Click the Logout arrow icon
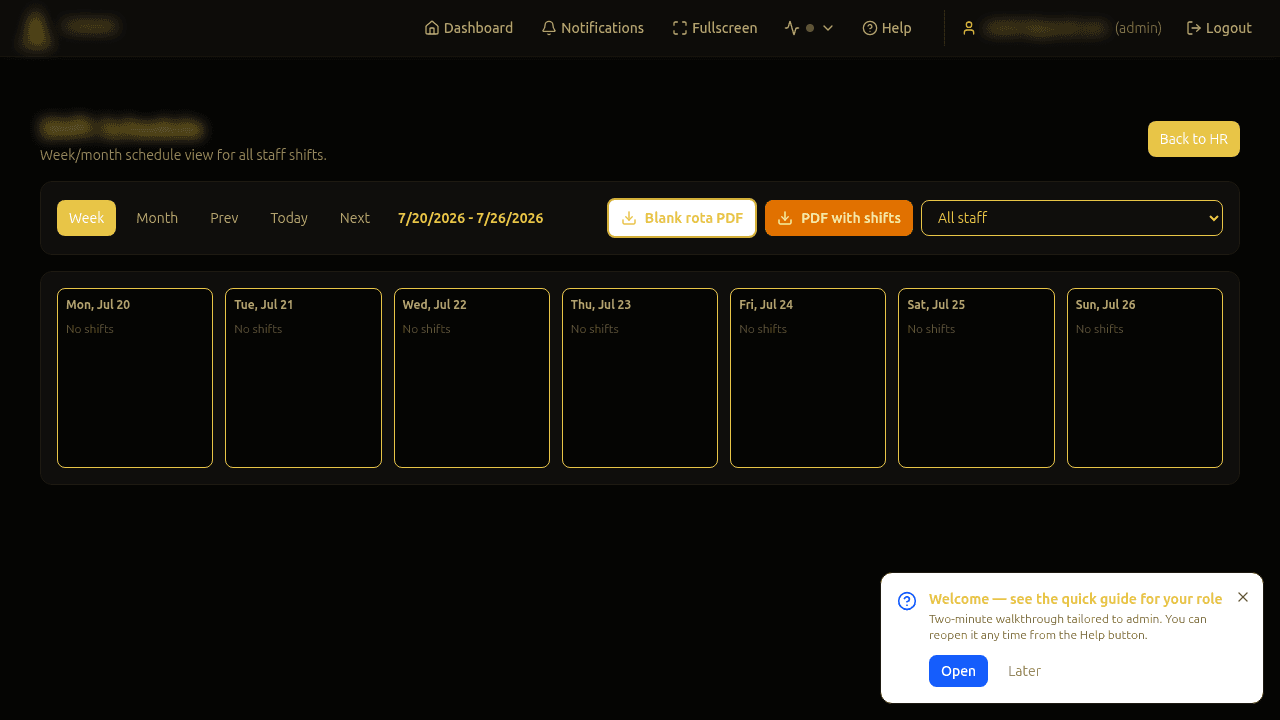 pyautogui.click(x=1194, y=28)
